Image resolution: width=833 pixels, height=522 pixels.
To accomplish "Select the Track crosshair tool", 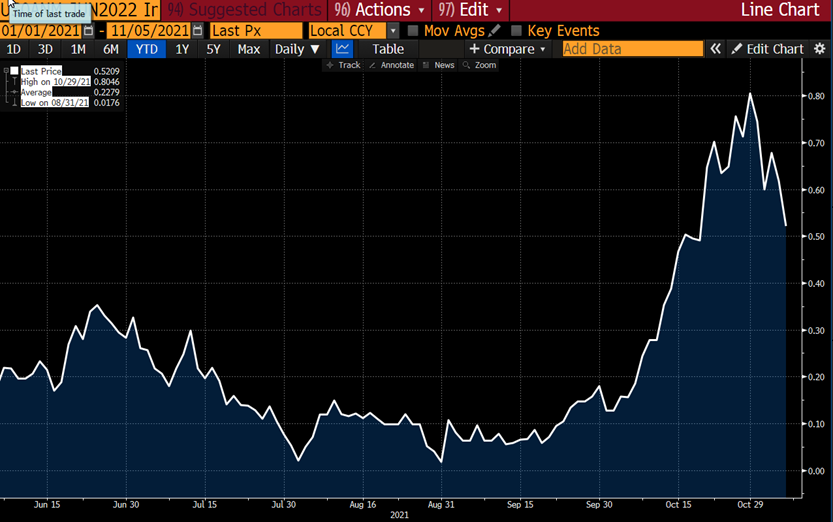I will tap(343, 65).
